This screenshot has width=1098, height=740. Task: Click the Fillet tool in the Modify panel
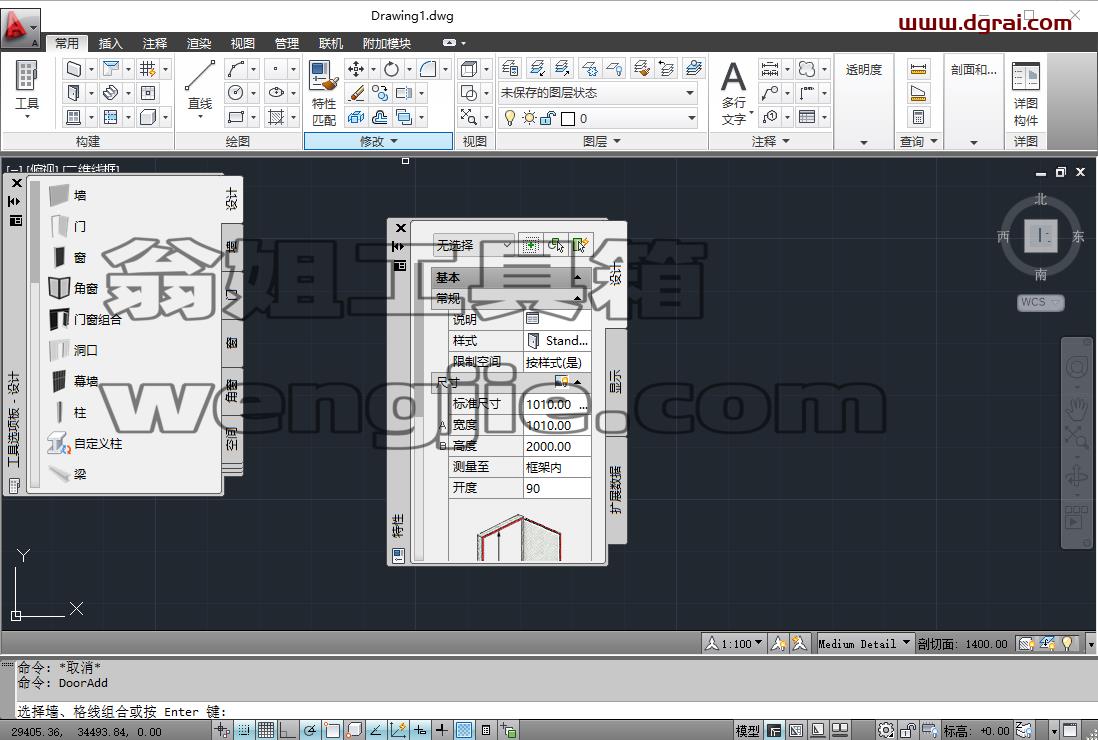(427, 69)
